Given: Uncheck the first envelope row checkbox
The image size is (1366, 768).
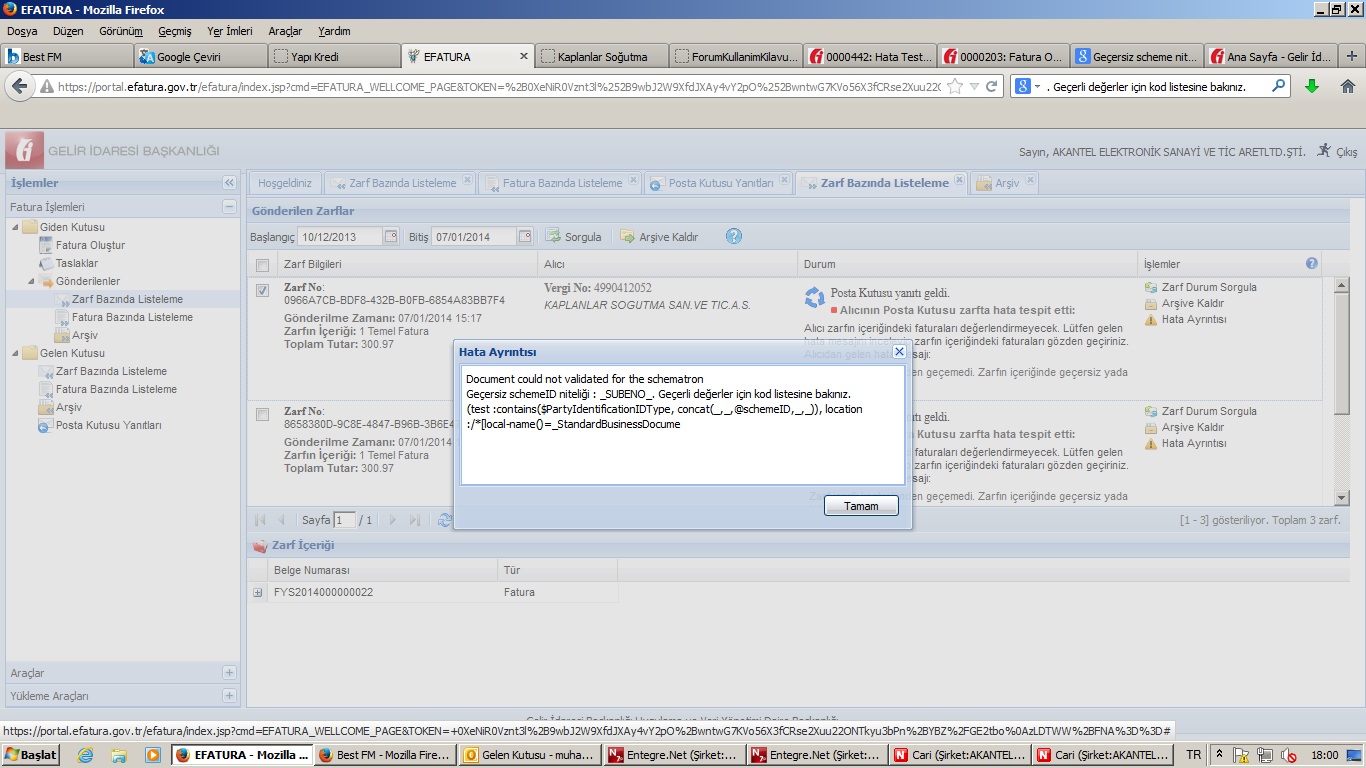Looking at the screenshot, I should coord(262,291).
